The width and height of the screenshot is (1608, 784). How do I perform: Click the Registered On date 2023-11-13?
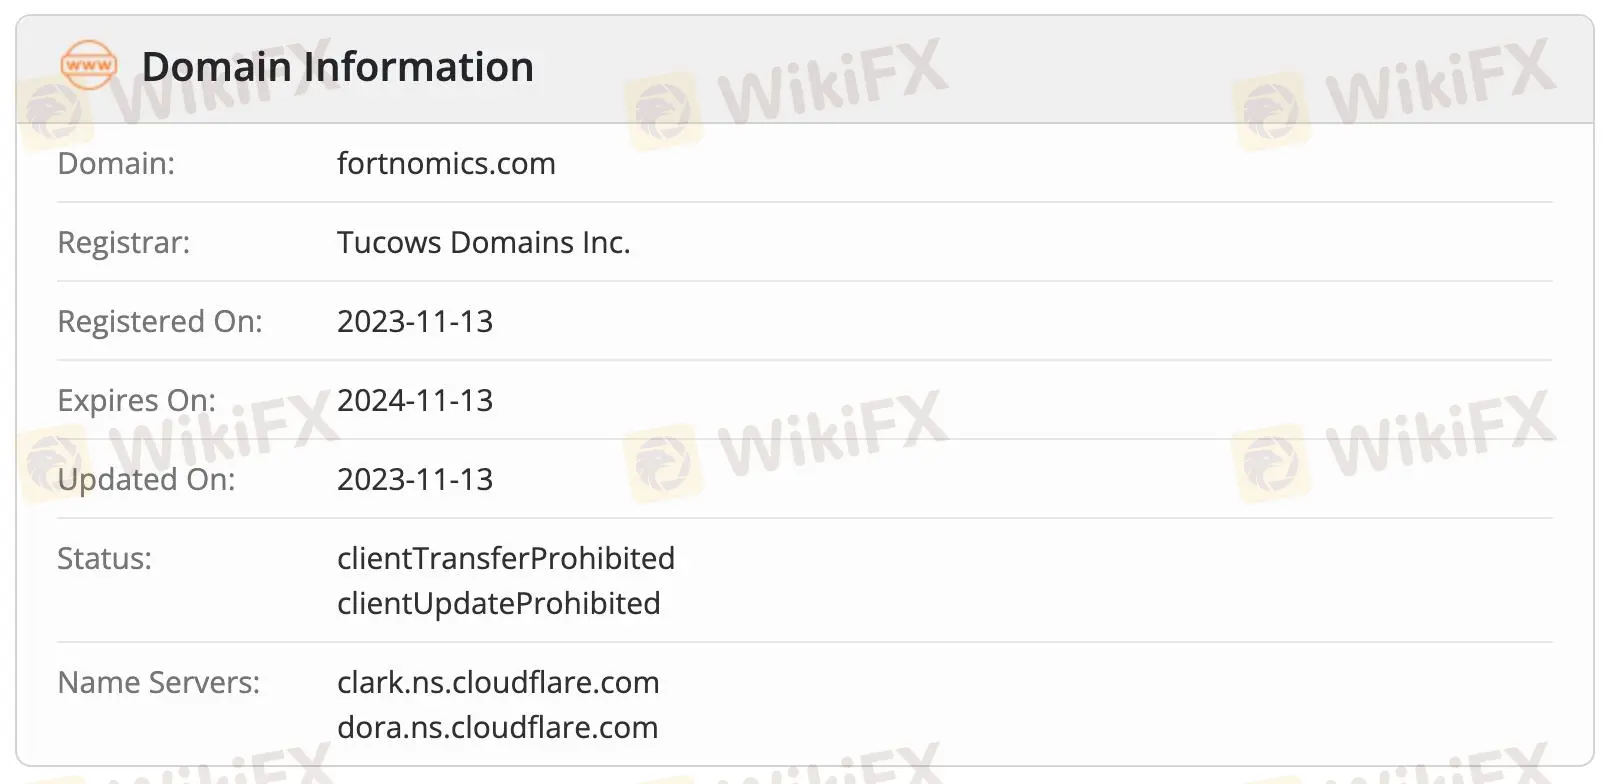[415, 321]
